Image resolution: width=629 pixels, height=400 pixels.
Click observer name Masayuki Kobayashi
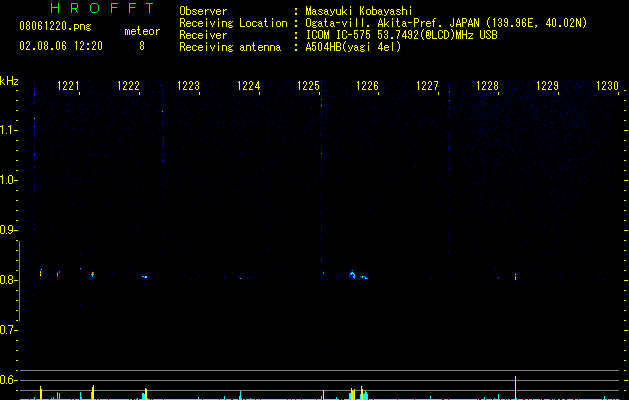pyautogui.click(x=359, y=12)
